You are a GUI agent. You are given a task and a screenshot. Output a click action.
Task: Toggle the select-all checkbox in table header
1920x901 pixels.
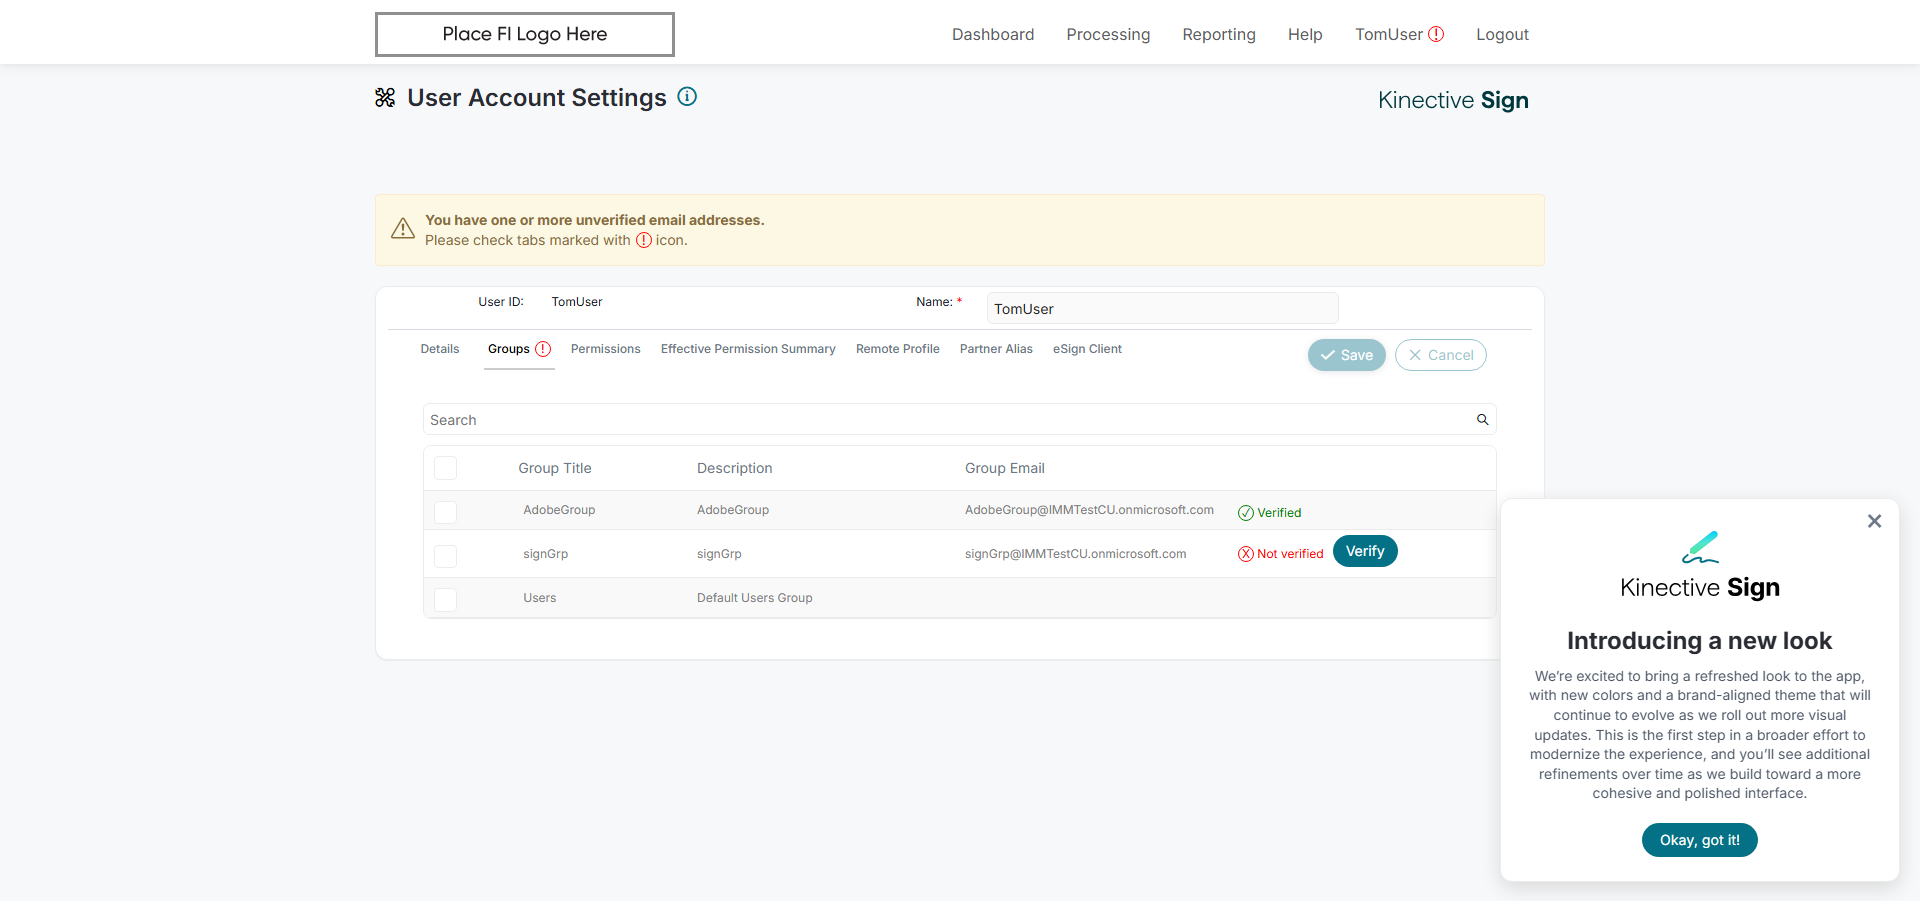pyautogui.click(x=446, y=468)
